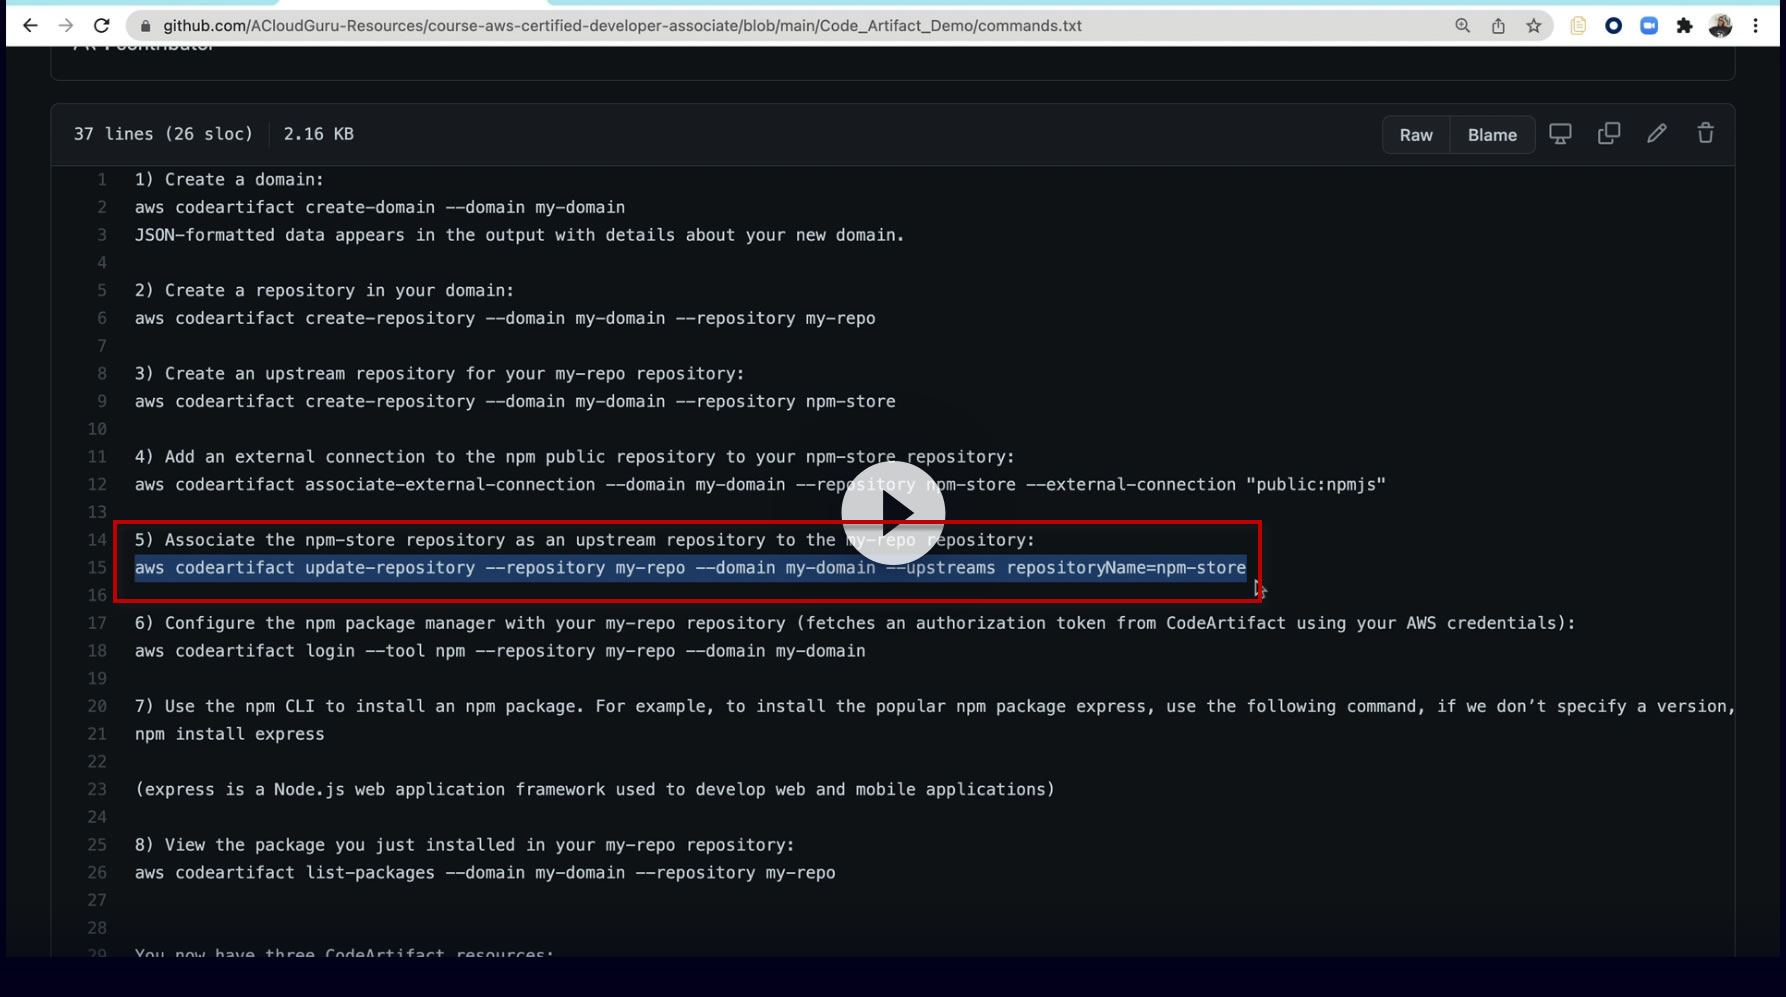Click the codeartifact login command line
This screenshot has height=997, width=1786.
pos(500,651)
